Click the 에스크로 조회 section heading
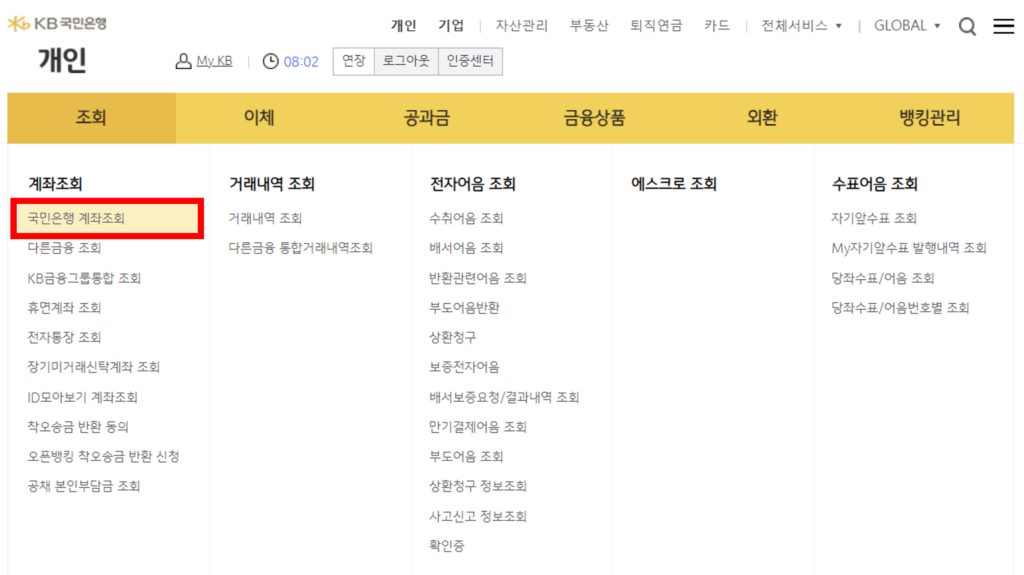This screenshot has height=575, width=1024. (673, 184)
